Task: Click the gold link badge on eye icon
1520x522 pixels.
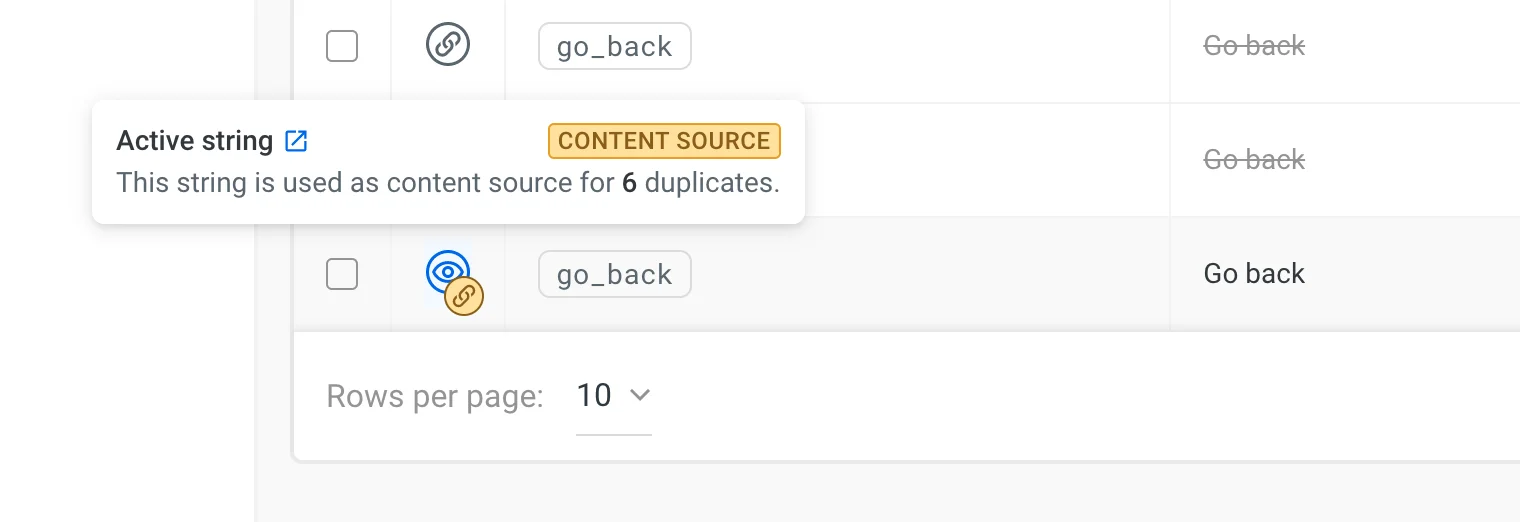Action: [464, 296]
